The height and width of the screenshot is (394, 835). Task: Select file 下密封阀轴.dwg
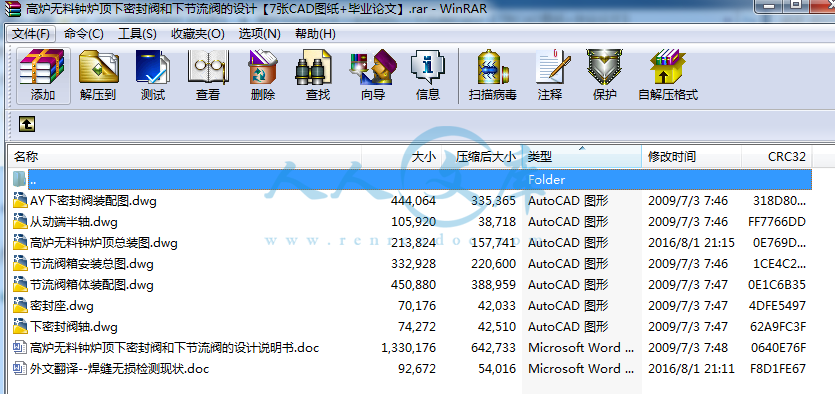[x=73, y=326]
